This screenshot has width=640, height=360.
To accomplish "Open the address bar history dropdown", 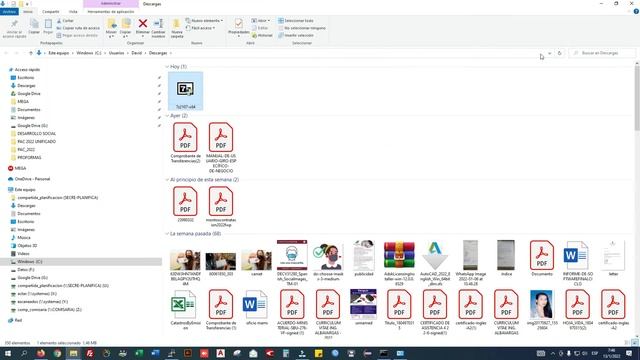I will (549, 53).
